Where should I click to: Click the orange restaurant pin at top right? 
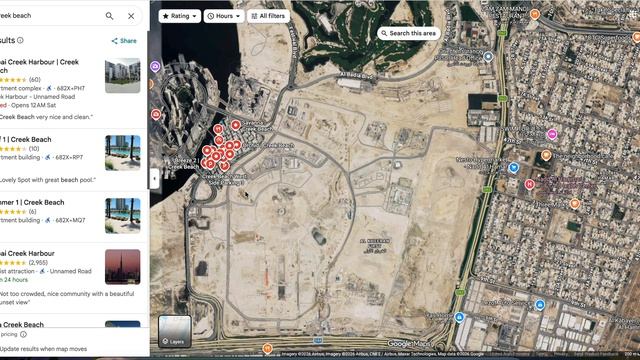pyautogui.click(x=535, y=15)
